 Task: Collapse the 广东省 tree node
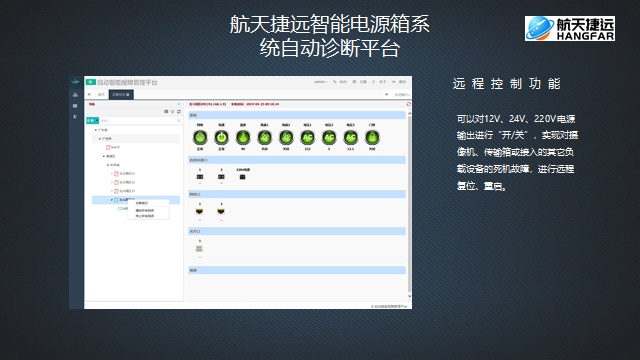tap(96, 130)
